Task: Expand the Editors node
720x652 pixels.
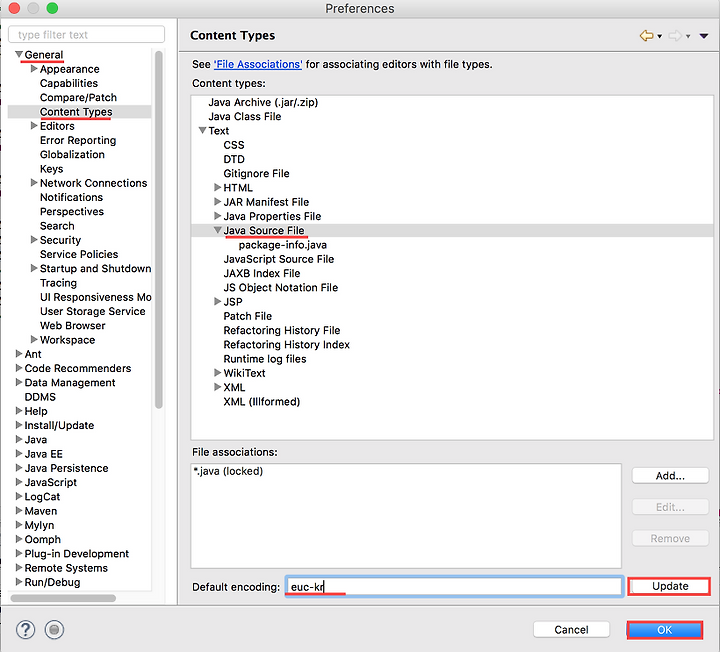Action: (34, 126)
